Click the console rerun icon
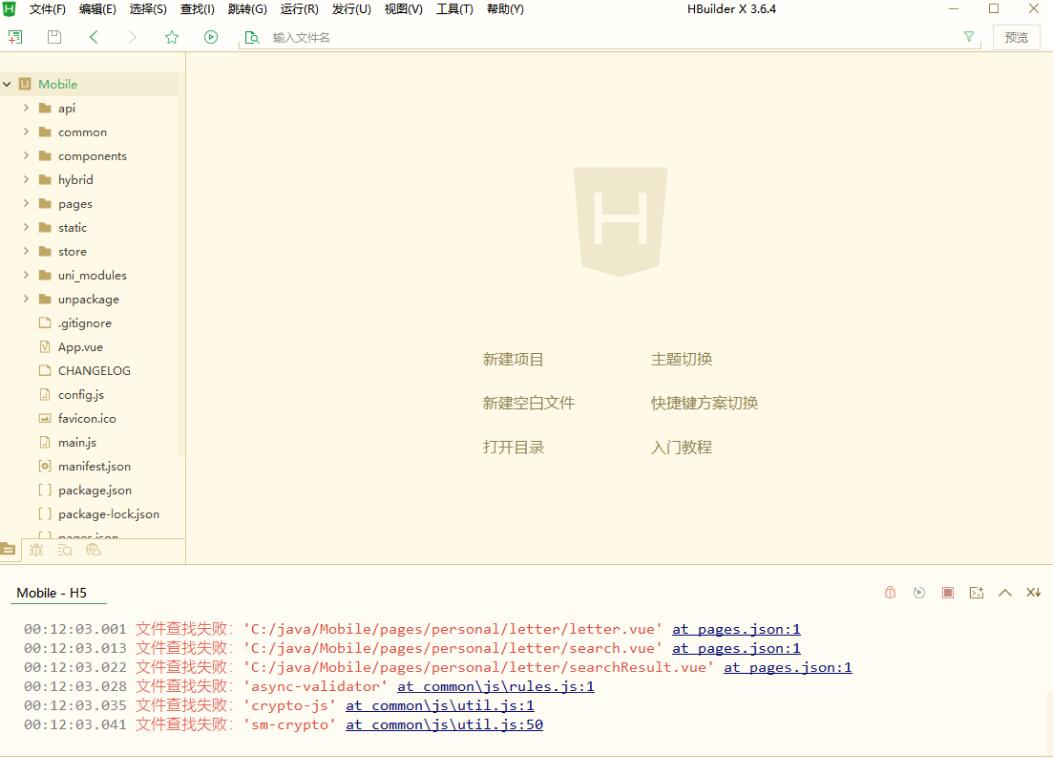 [x=919, y=592]
